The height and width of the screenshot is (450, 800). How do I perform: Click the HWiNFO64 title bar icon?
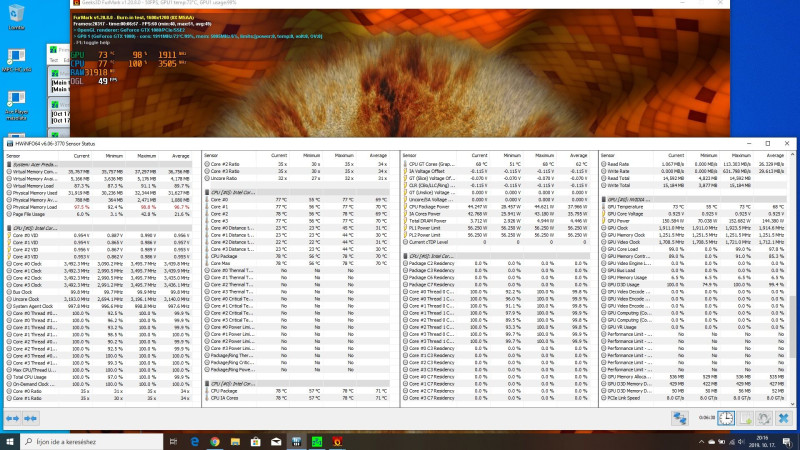tap(10, 144)
